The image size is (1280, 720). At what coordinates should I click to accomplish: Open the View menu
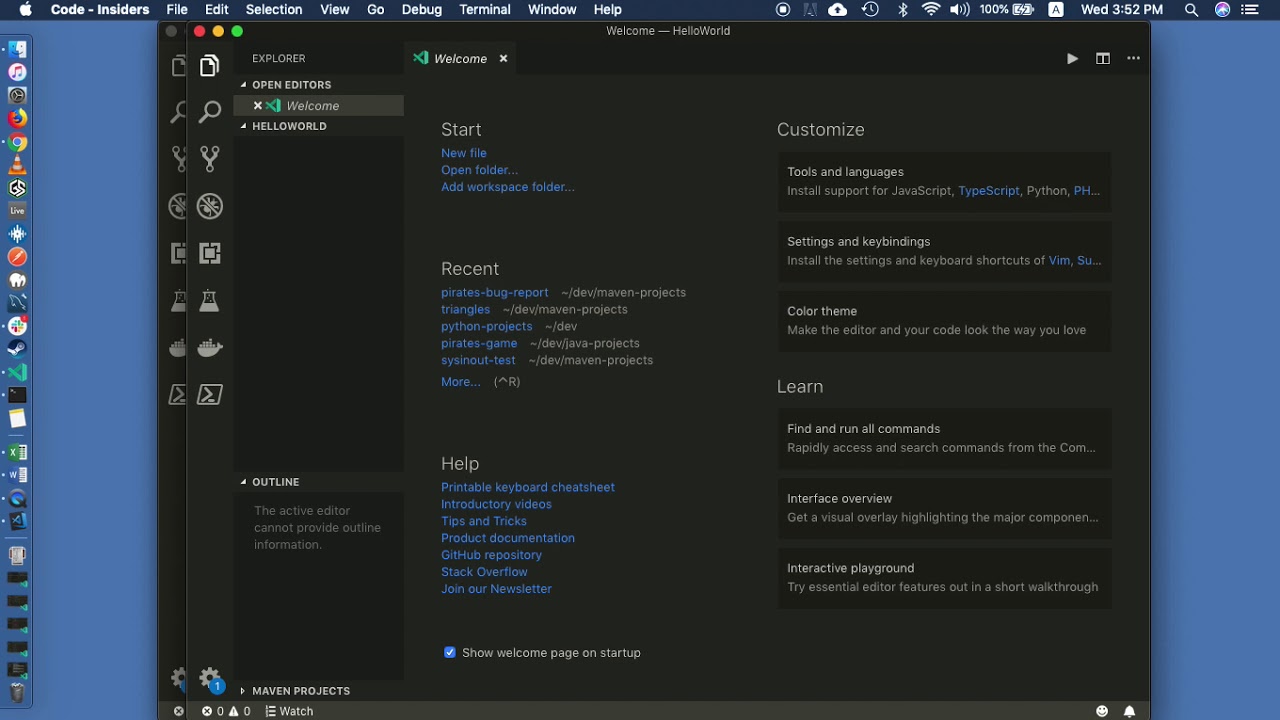point(335,10)
